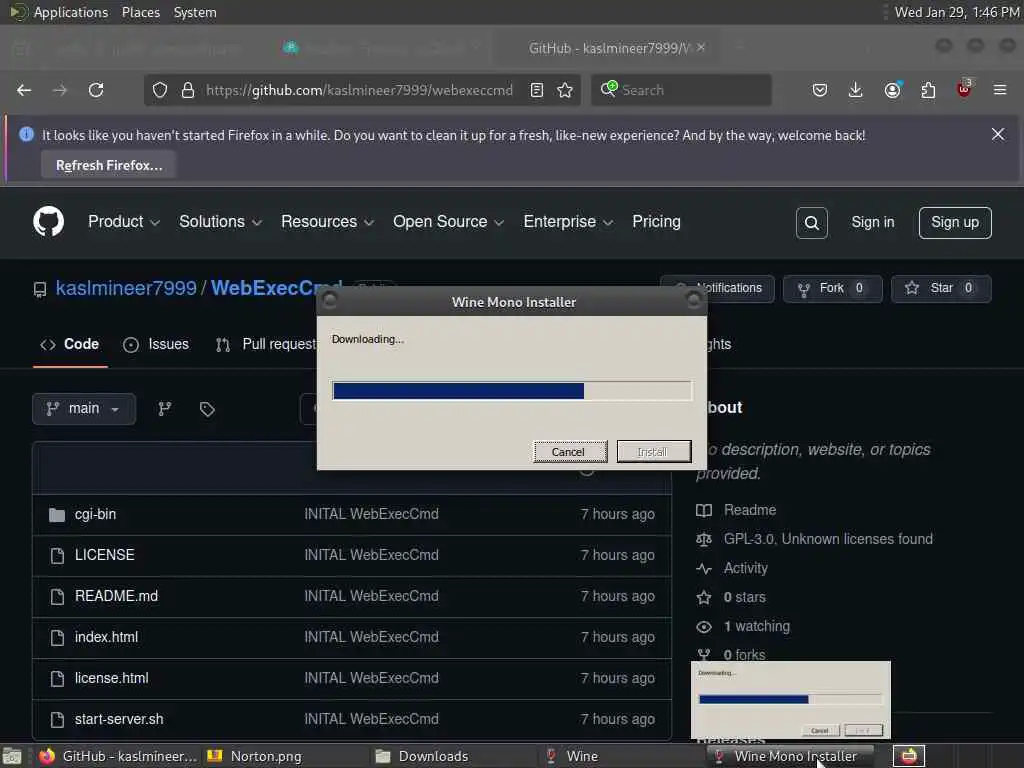
Task: Expand the Open Source menu
Action: pyautogui.click(x=448, y=222)
